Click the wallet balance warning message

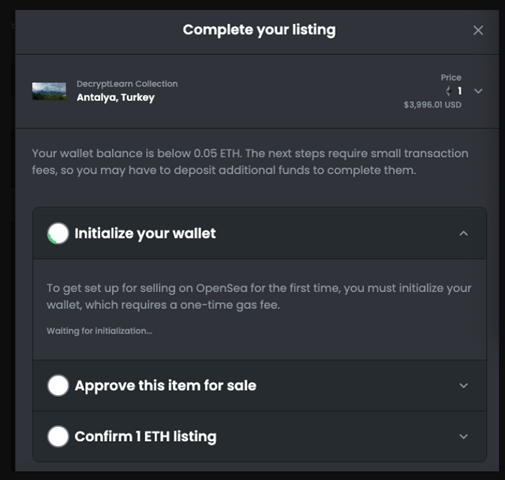pos(250,162)
